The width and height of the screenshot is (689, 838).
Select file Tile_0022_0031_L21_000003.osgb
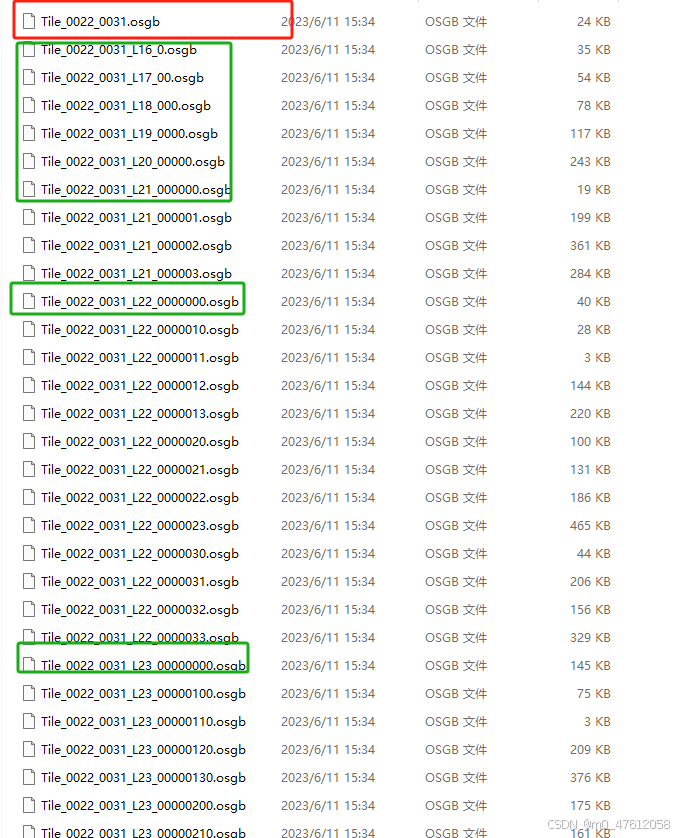point(136,274)
